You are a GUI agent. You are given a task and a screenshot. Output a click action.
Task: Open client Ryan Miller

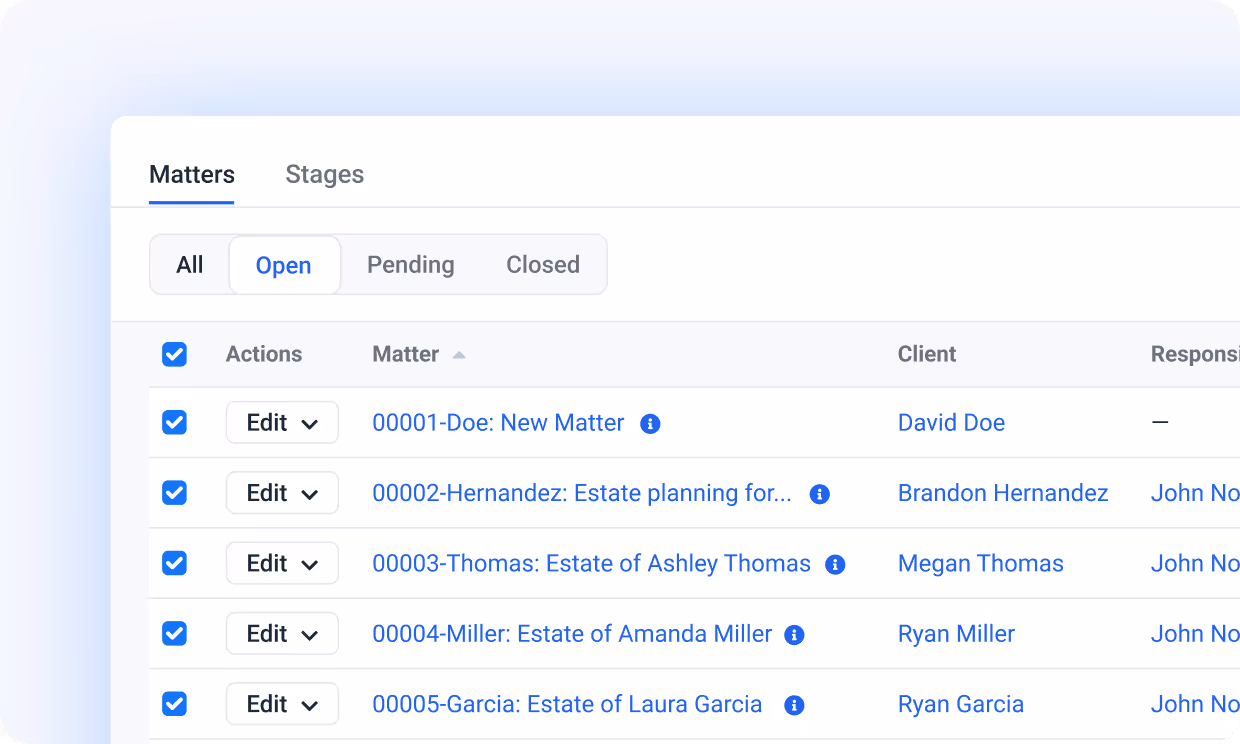coord(956,634)
